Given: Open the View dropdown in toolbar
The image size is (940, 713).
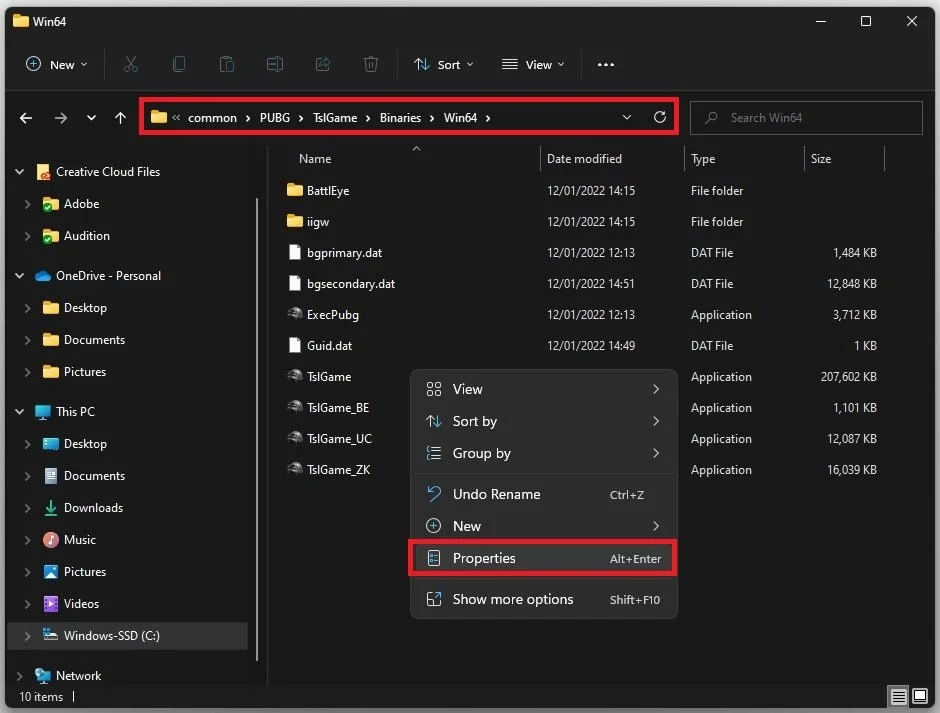Looking at the screenshot, I should coord(533,64).
